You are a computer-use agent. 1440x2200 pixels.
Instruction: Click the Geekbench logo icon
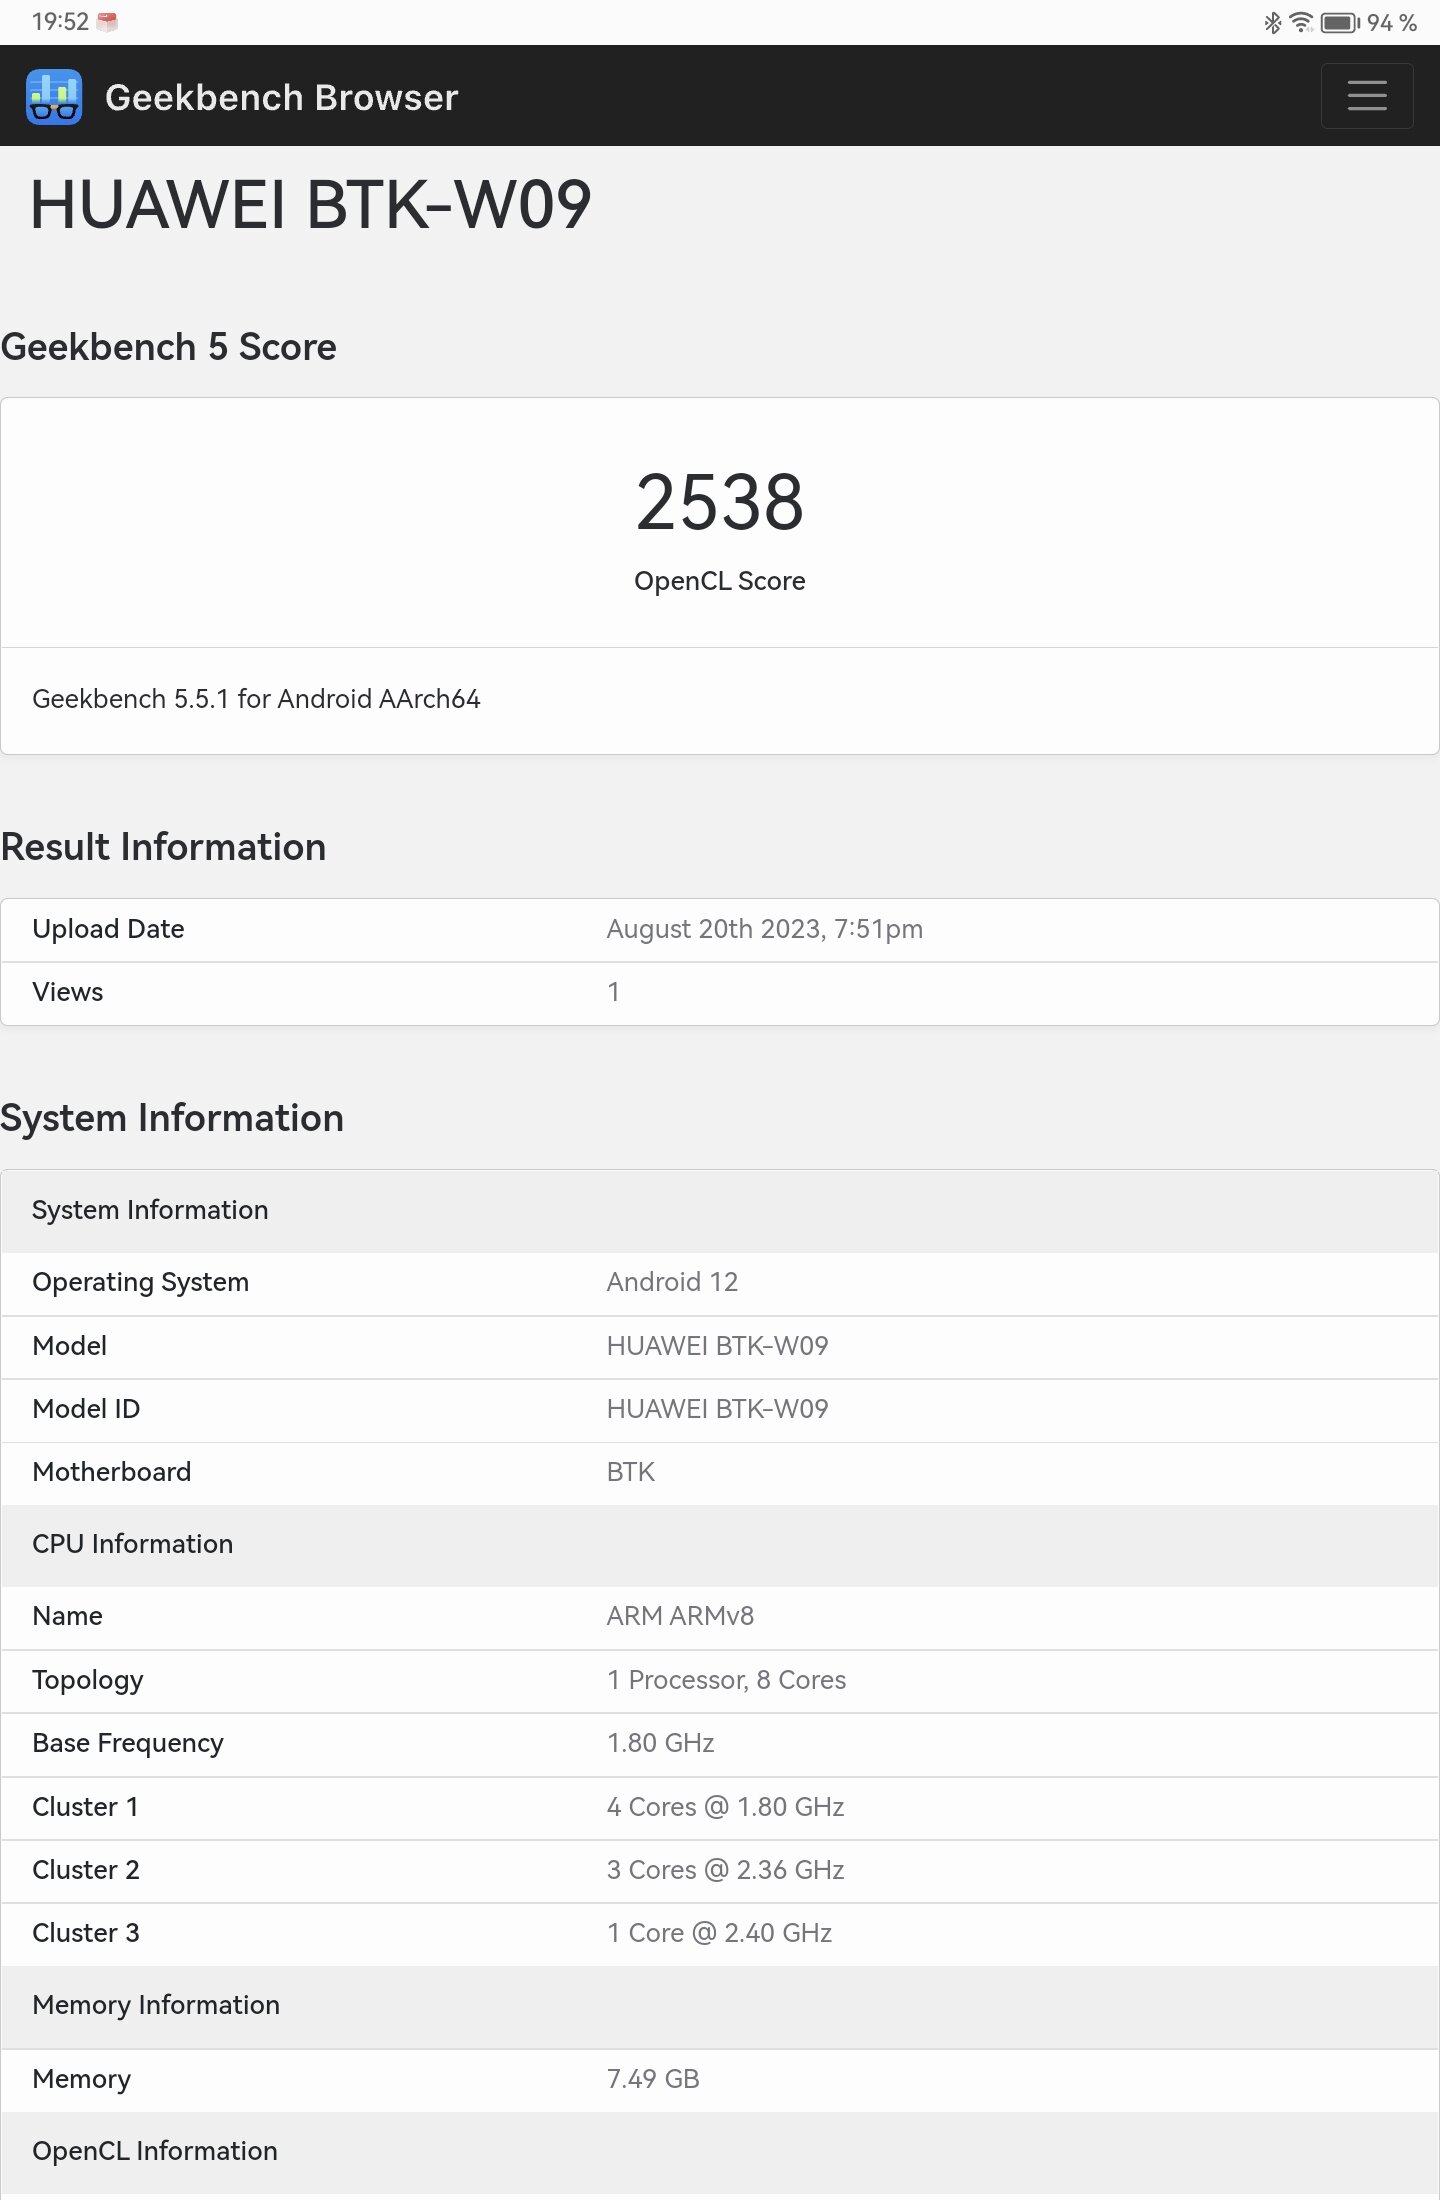click(x=54, y=97)
